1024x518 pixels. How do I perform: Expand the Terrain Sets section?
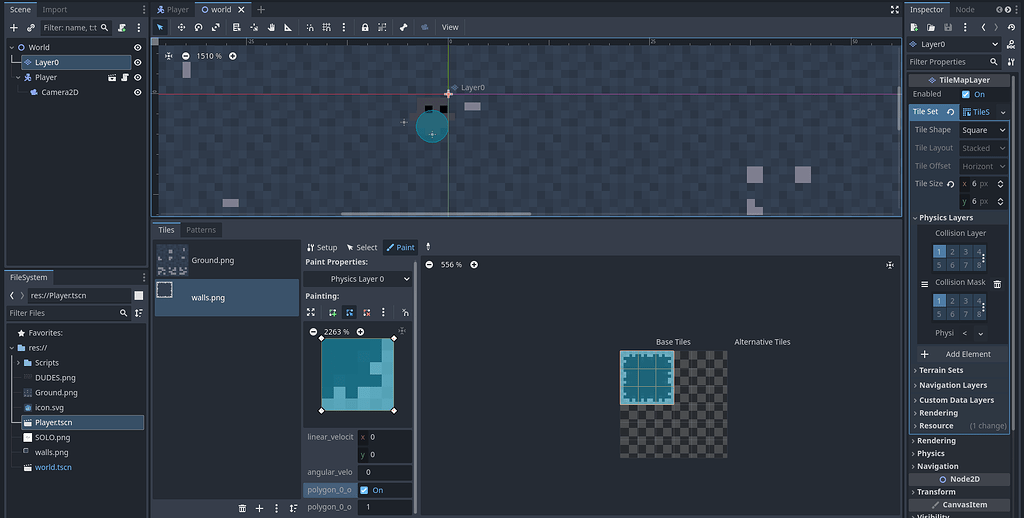[941, 370]
